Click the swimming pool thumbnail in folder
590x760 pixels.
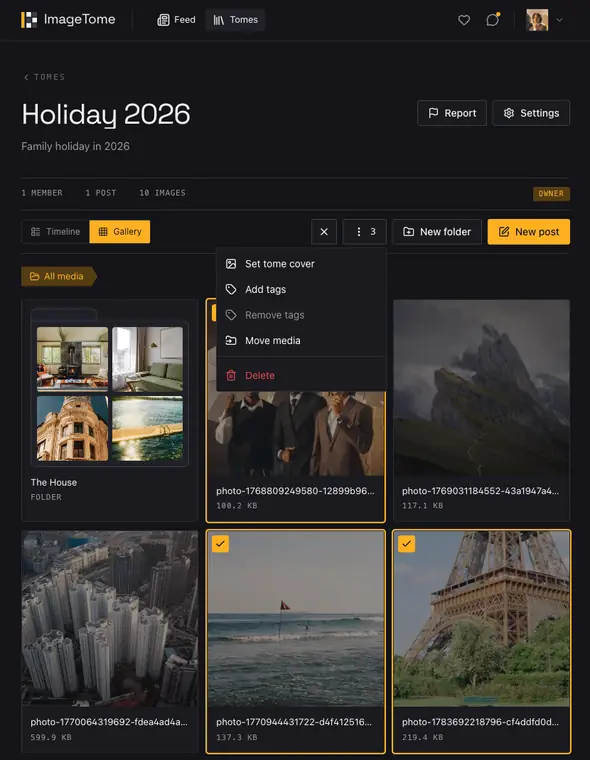[147, 428]
